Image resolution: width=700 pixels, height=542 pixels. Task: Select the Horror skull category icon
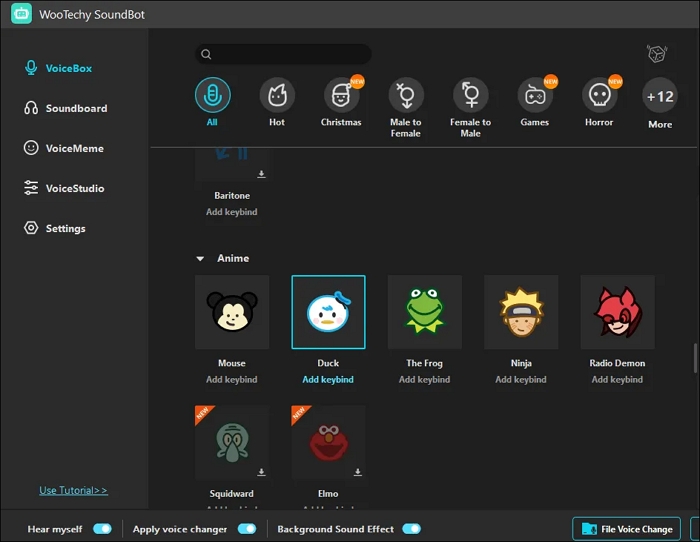pos(599,96)
